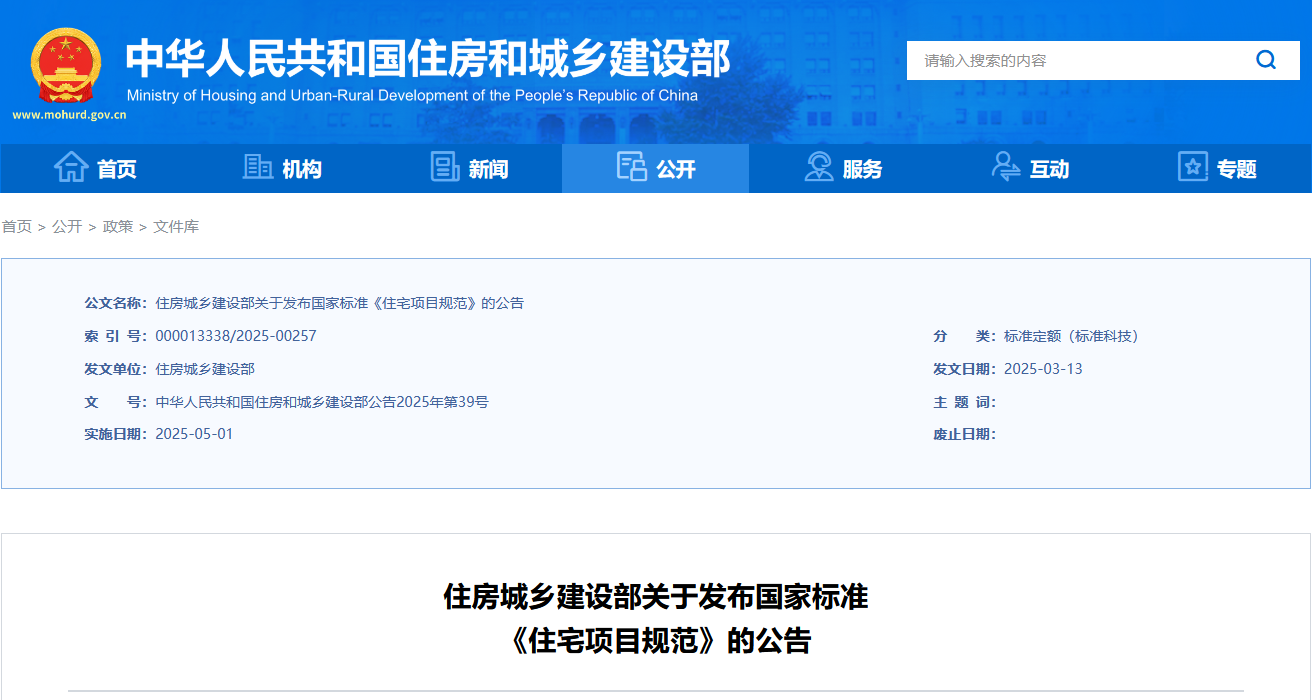Select the 互动 menu item

[1049, 168]
